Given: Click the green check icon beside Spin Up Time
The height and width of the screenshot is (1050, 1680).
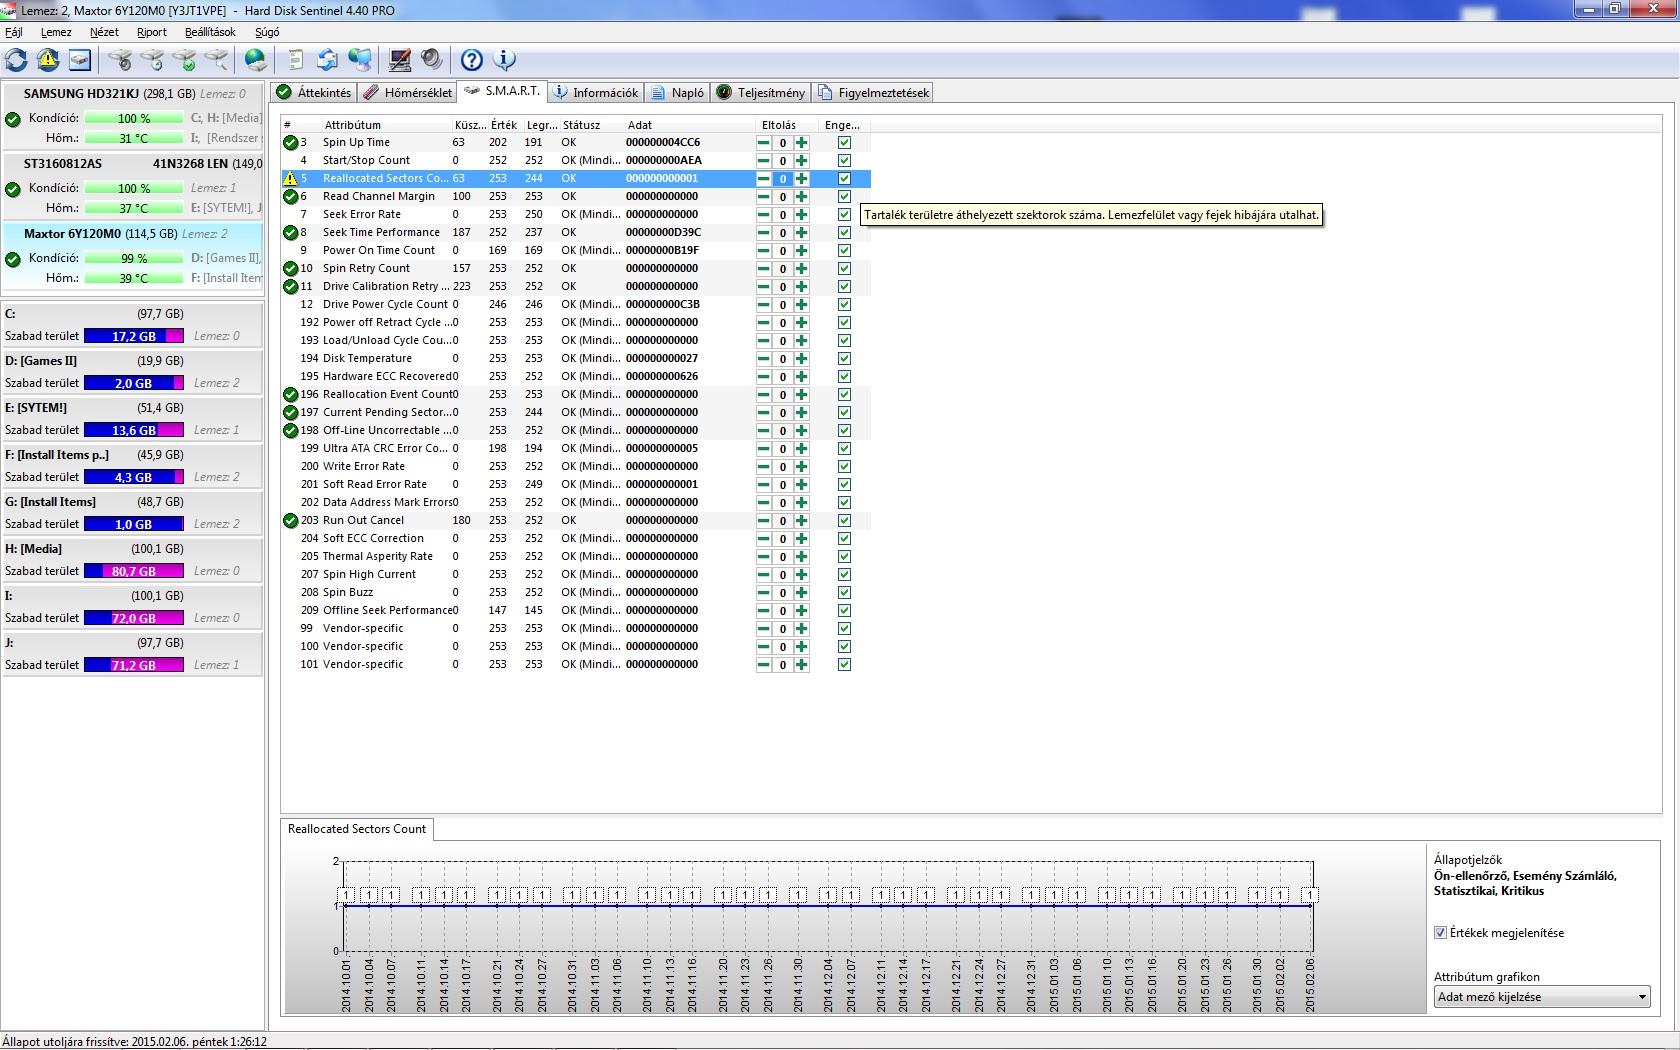Looking at the screenshot, I should (x=290, y=143).
